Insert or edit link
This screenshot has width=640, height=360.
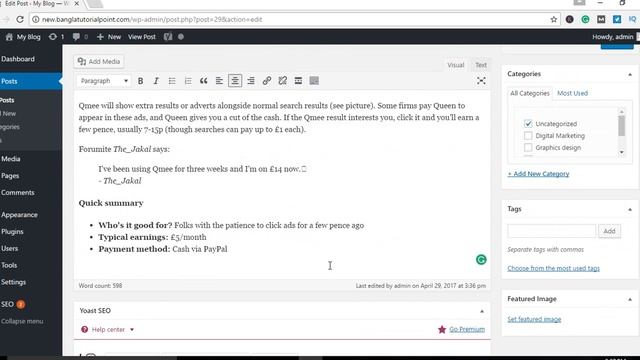click(x=267, y=81)
